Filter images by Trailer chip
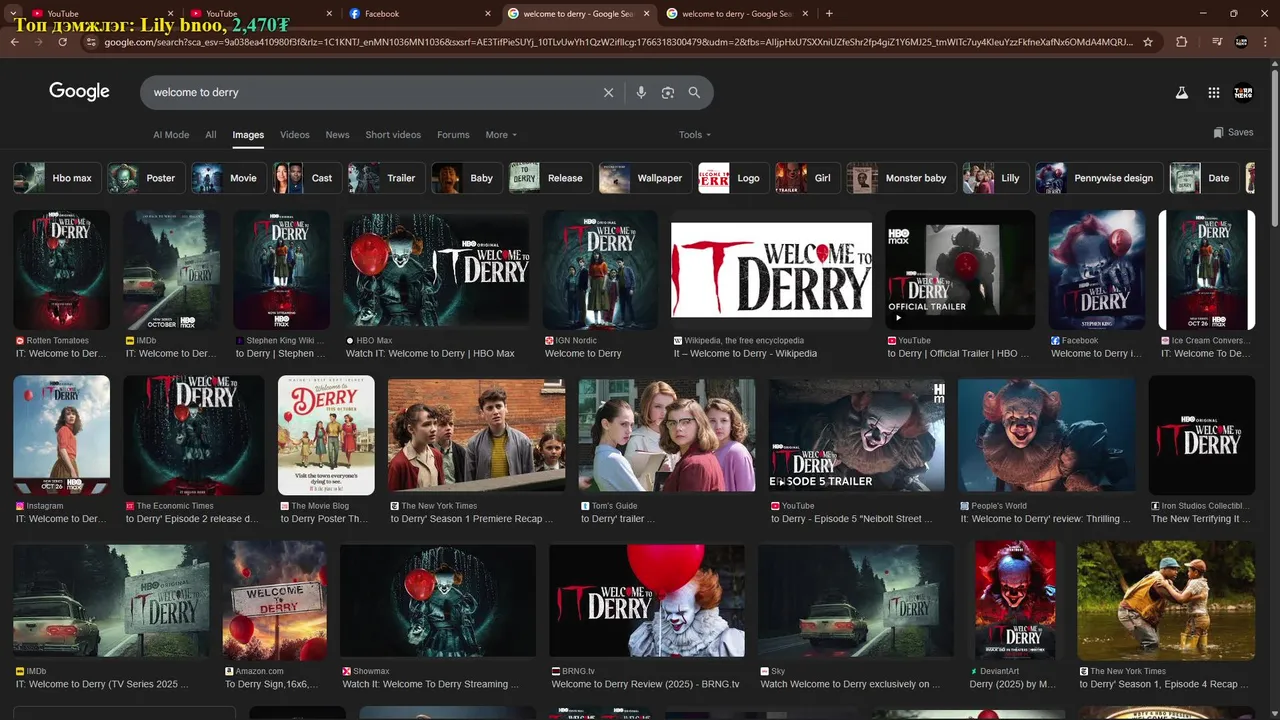Viewport: 1280px width, 720px height. (x=386, y=178)
